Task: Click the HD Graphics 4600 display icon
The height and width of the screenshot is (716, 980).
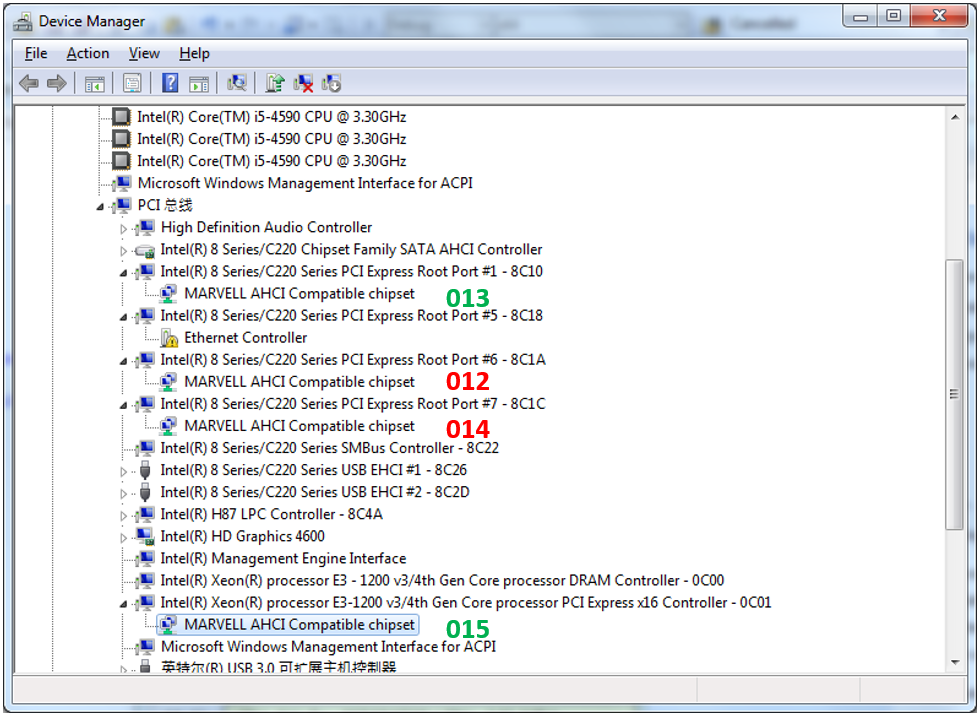Action: click(145, 536)
